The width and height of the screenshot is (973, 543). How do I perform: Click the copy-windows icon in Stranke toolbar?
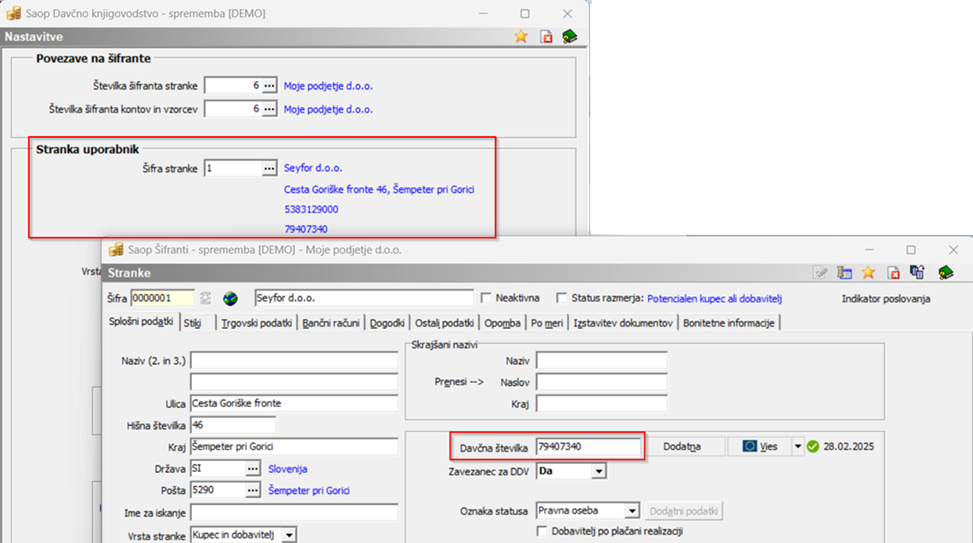917,272
